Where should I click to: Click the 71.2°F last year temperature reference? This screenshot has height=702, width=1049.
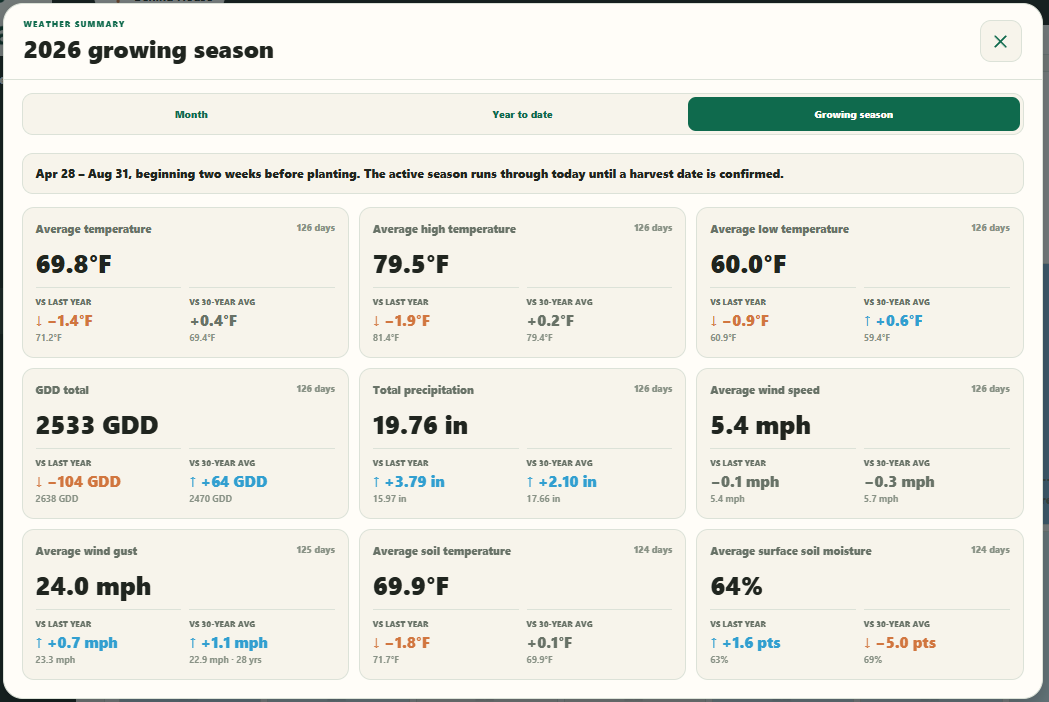pos(49,338)
